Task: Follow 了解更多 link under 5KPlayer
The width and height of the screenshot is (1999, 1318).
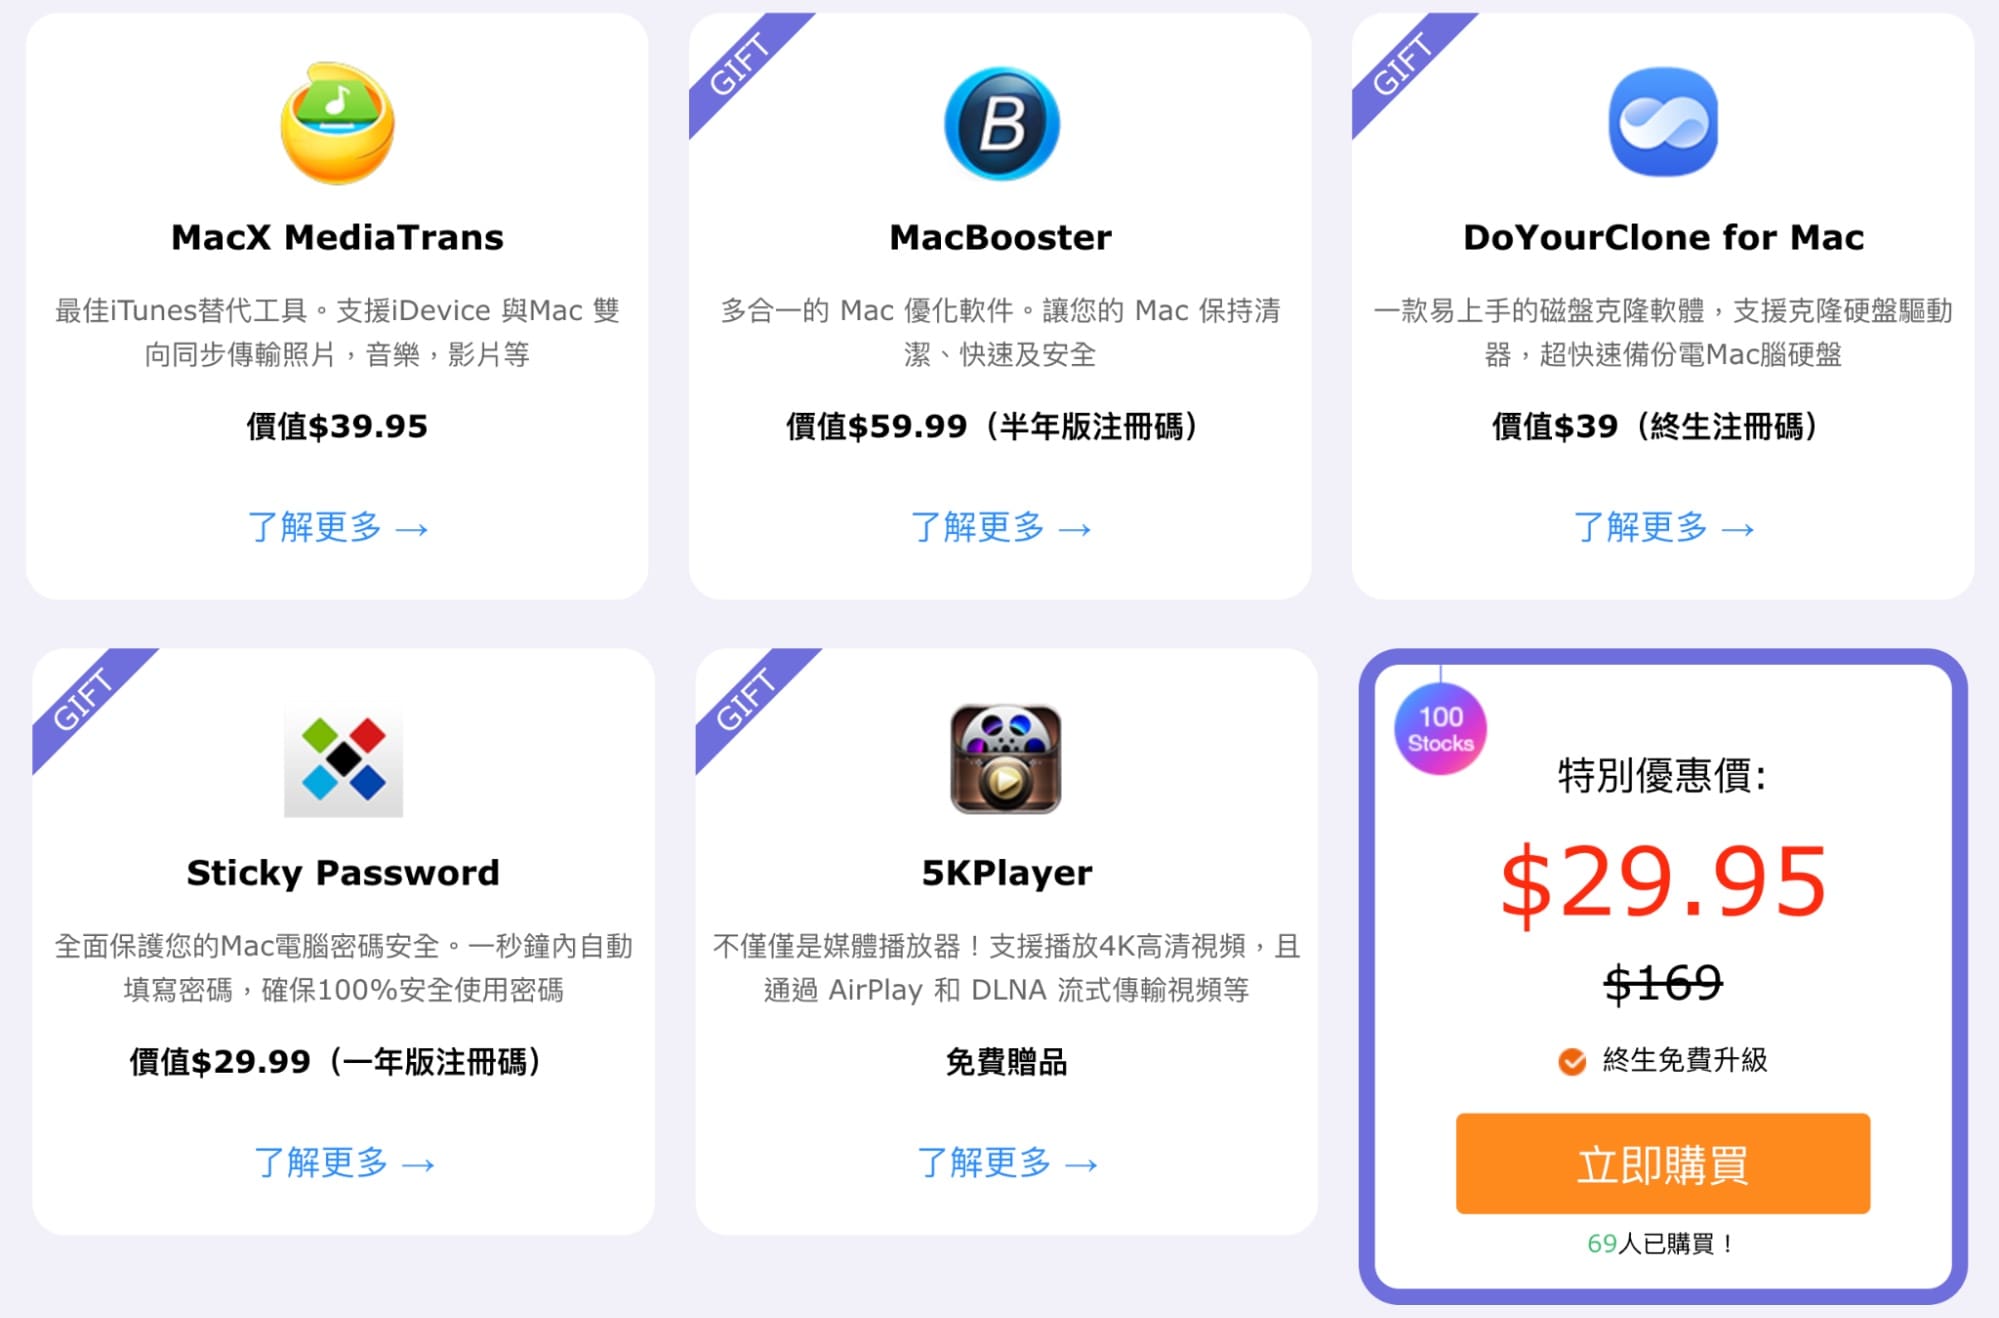Action: pyautogui.click(x=1007, y=1162)
